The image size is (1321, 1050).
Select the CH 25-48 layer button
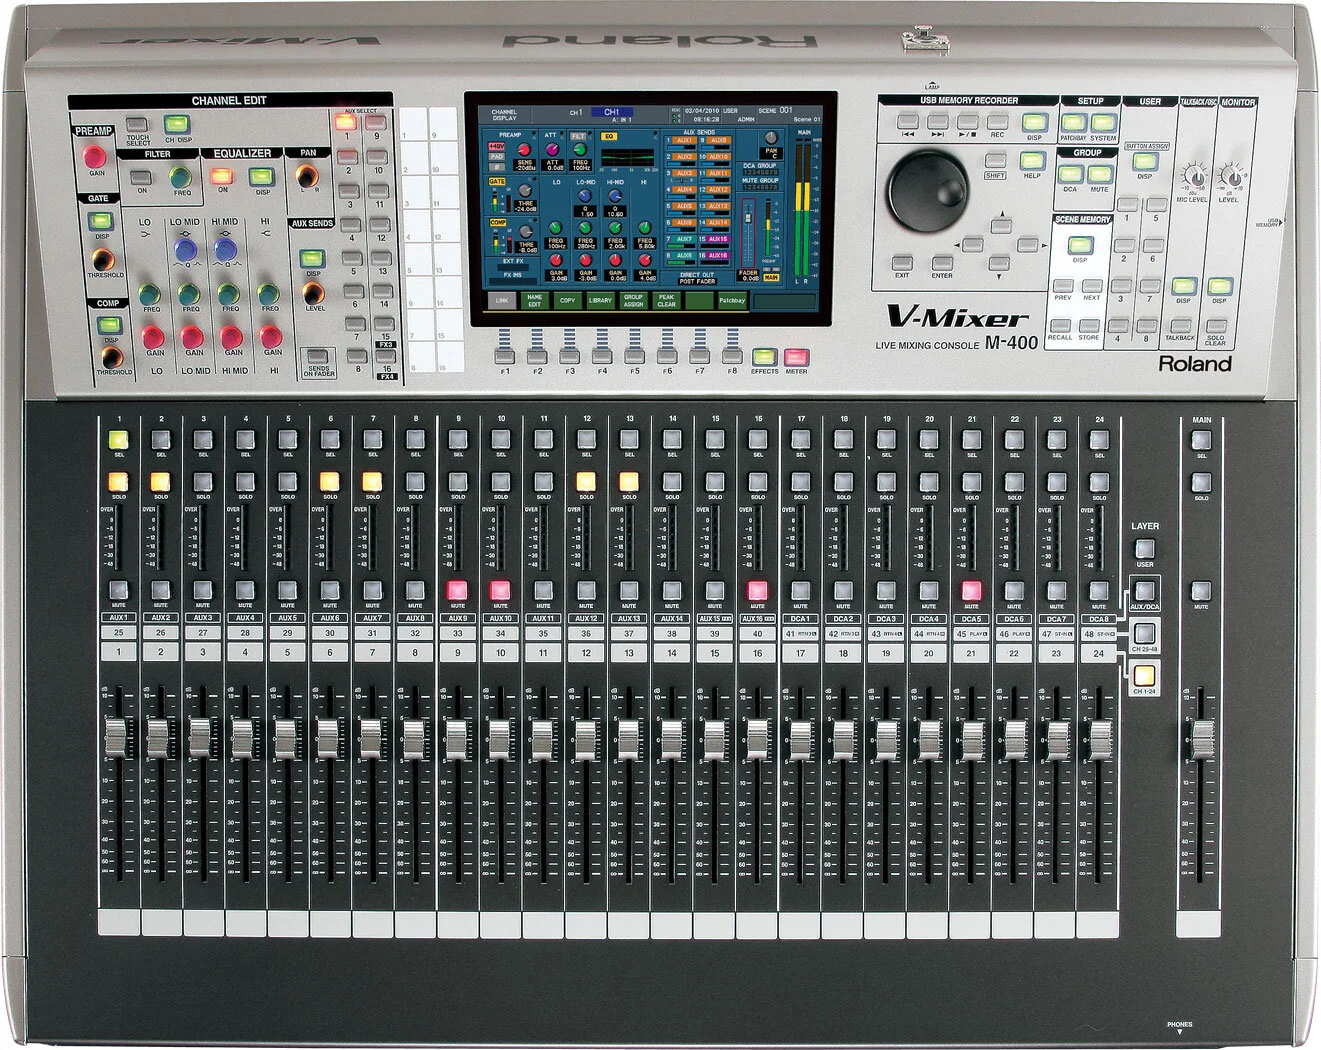pyautogui.click(x=1144, y=632)
